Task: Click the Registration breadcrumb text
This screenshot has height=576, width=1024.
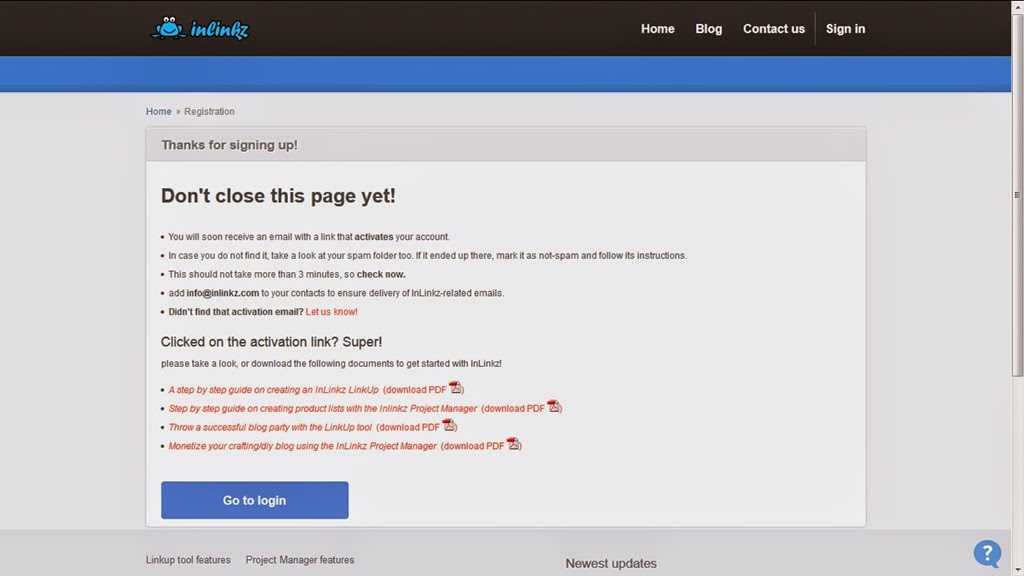Action: (209, 112)
